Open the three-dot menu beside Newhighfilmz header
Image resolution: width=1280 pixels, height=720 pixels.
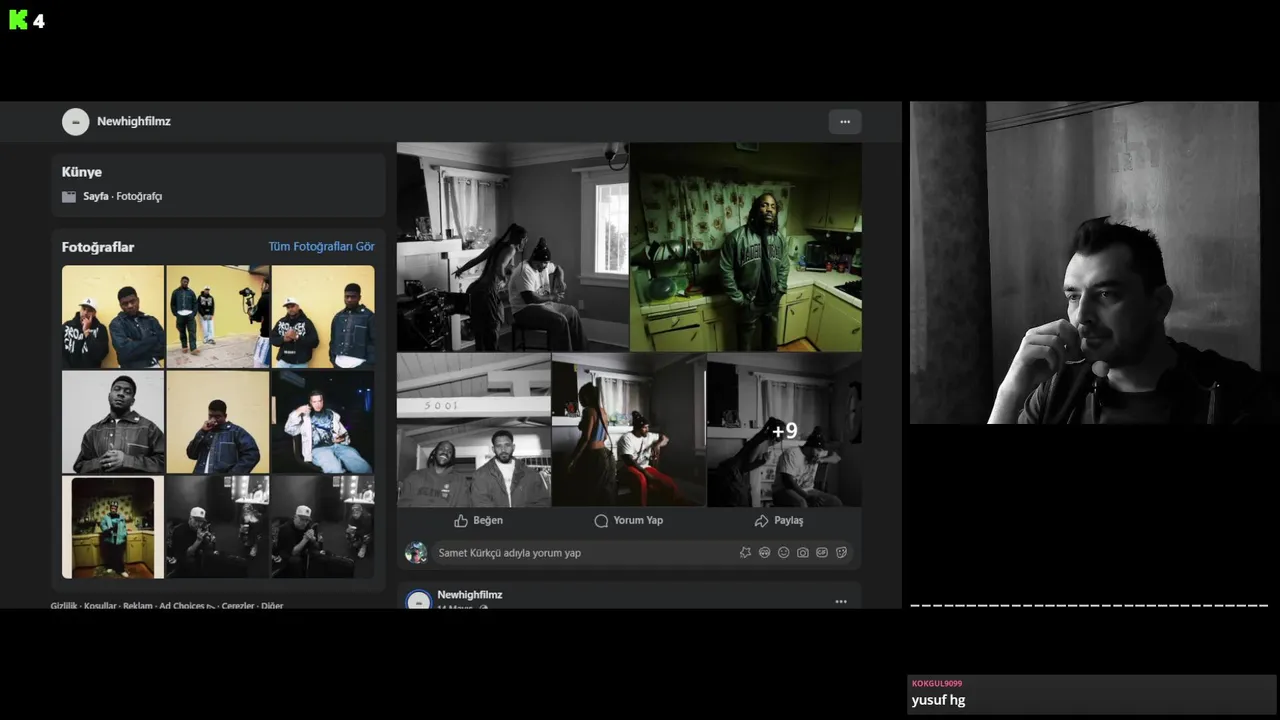tap(845, 122)
